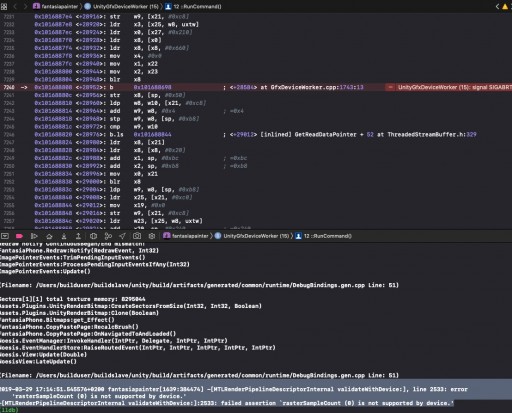Open UnityGfxDeviceWorker (15) in top jump bar
Viewport: 512px width, 413px height.
(122, 6)
